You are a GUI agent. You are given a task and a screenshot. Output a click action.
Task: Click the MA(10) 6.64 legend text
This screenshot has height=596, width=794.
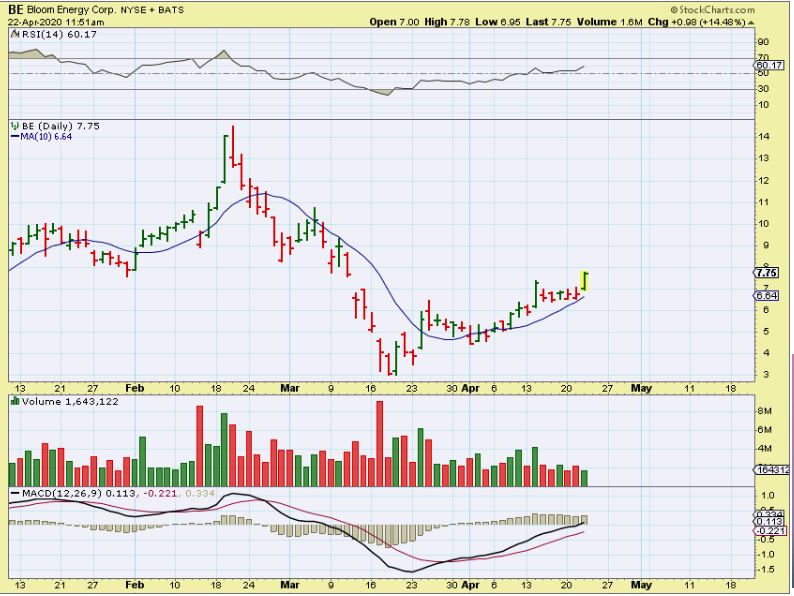click(46, 137)
